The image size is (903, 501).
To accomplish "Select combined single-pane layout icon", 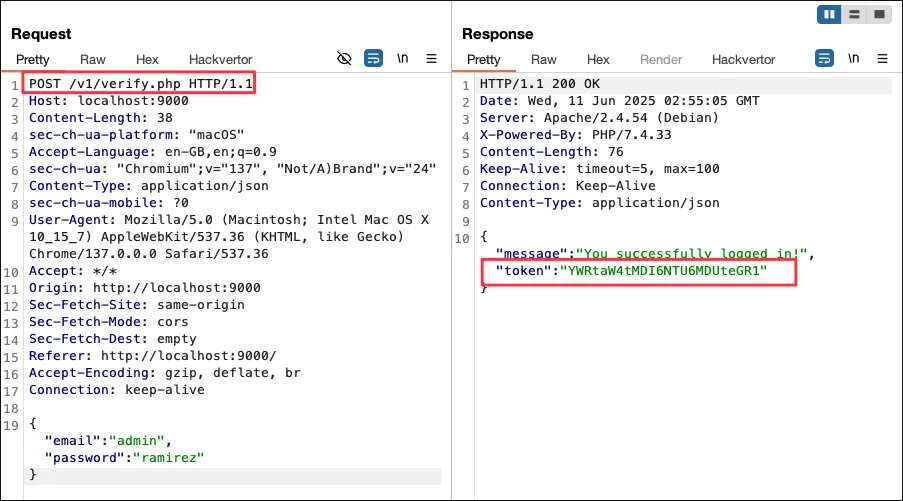I will [x=879, y=14].
